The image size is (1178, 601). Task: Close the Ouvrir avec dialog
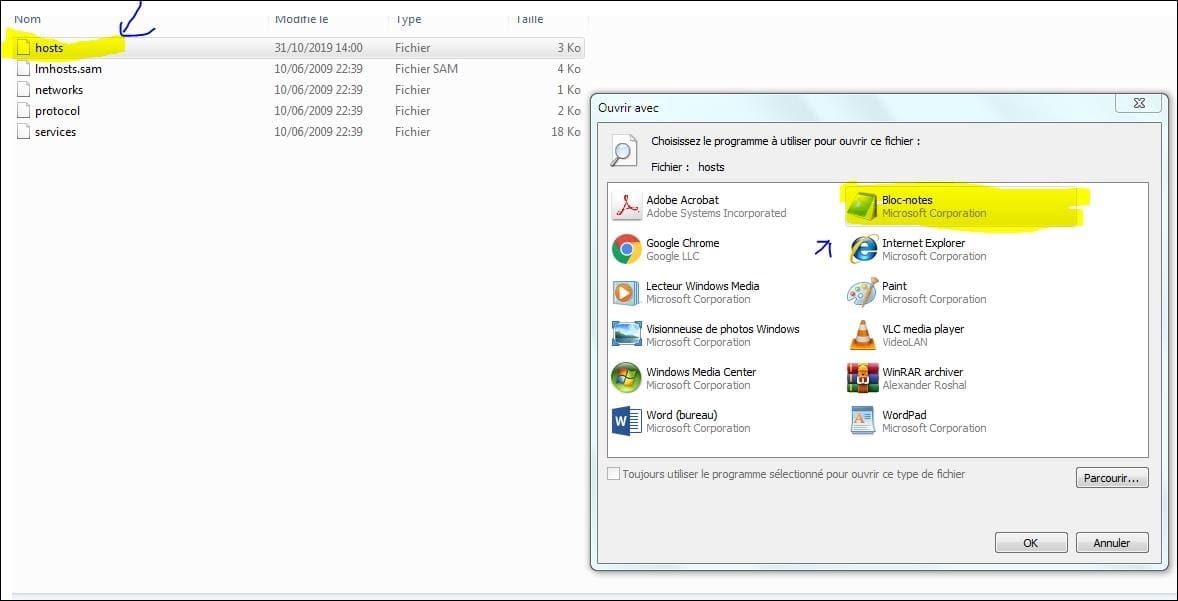1139,104
